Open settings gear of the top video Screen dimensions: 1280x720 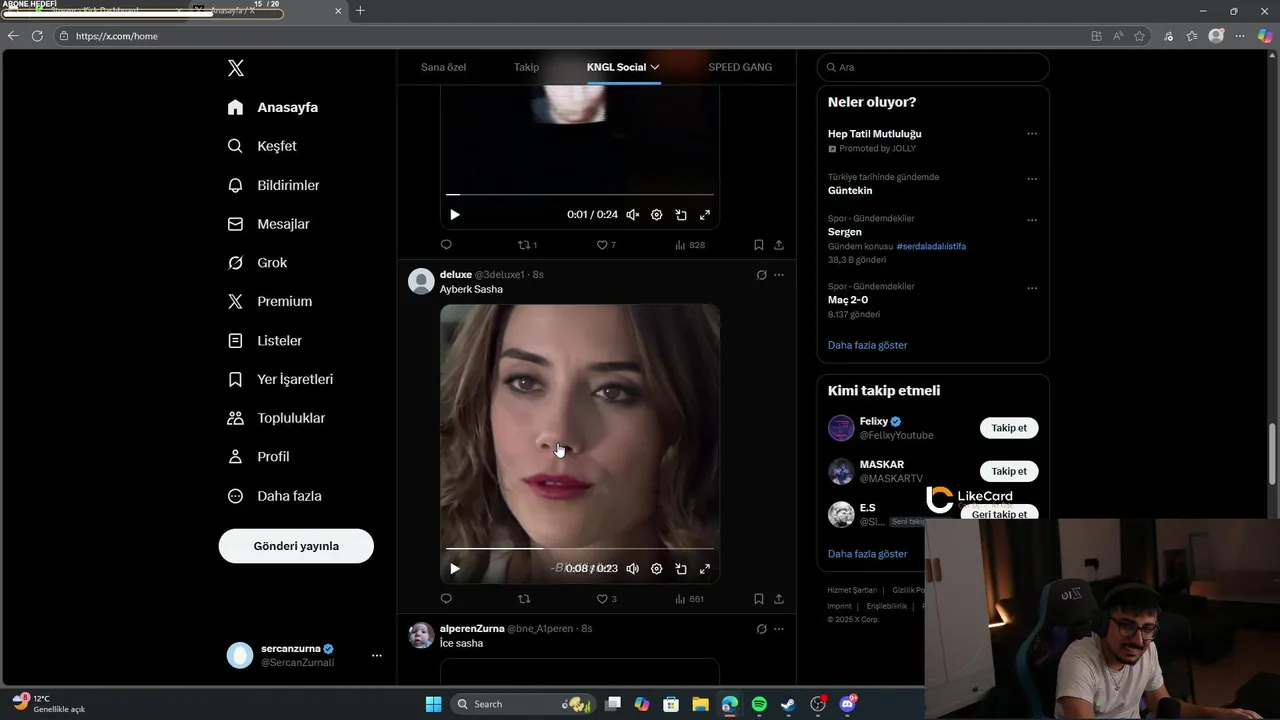[x=656, y=215]
